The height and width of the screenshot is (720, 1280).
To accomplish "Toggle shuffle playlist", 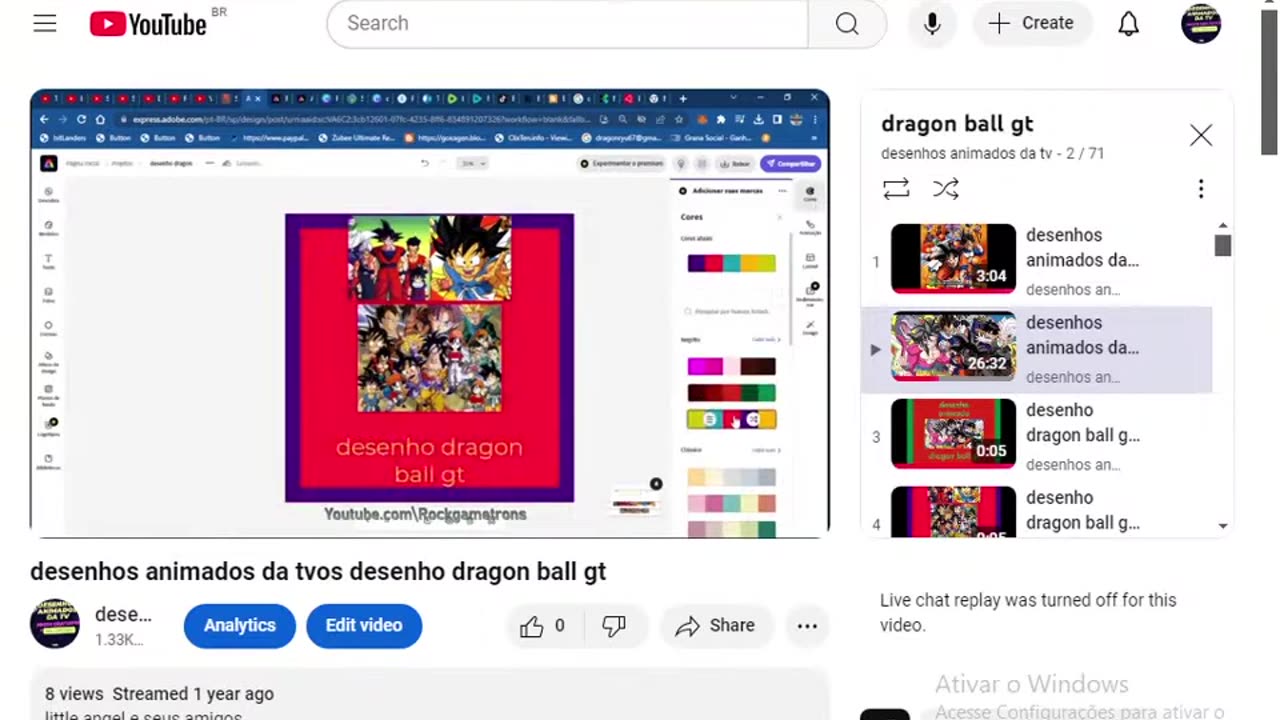I will [946, 188].
